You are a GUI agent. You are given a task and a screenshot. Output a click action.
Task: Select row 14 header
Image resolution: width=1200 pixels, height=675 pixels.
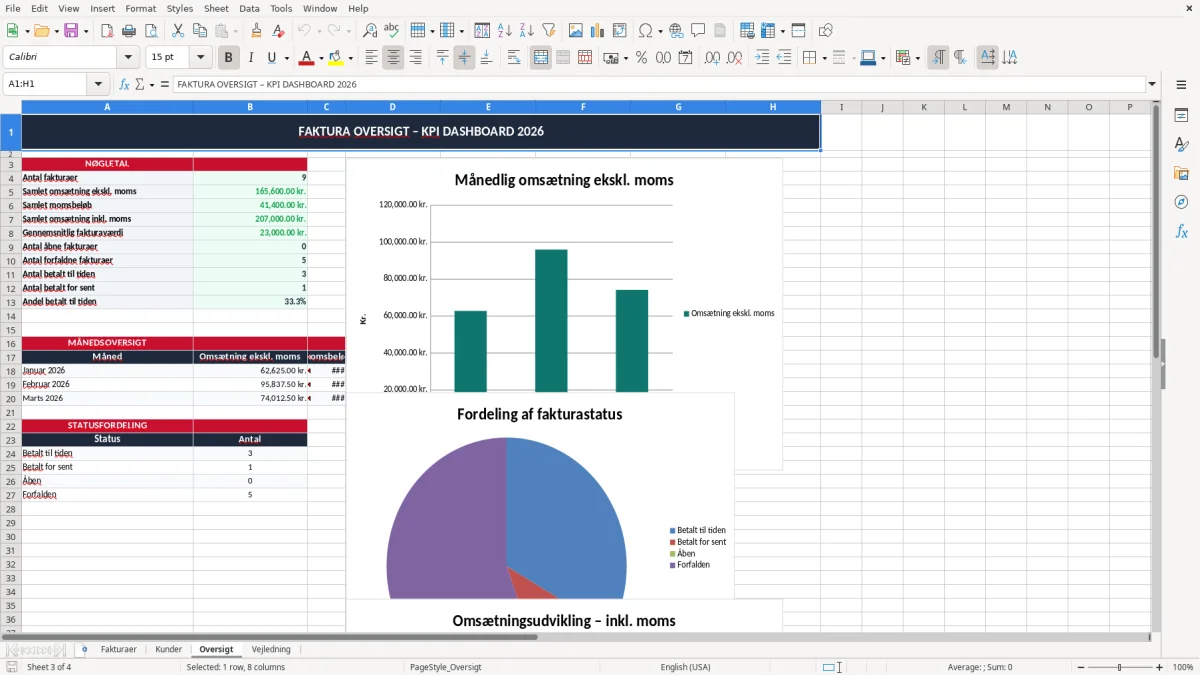point(11,315)
